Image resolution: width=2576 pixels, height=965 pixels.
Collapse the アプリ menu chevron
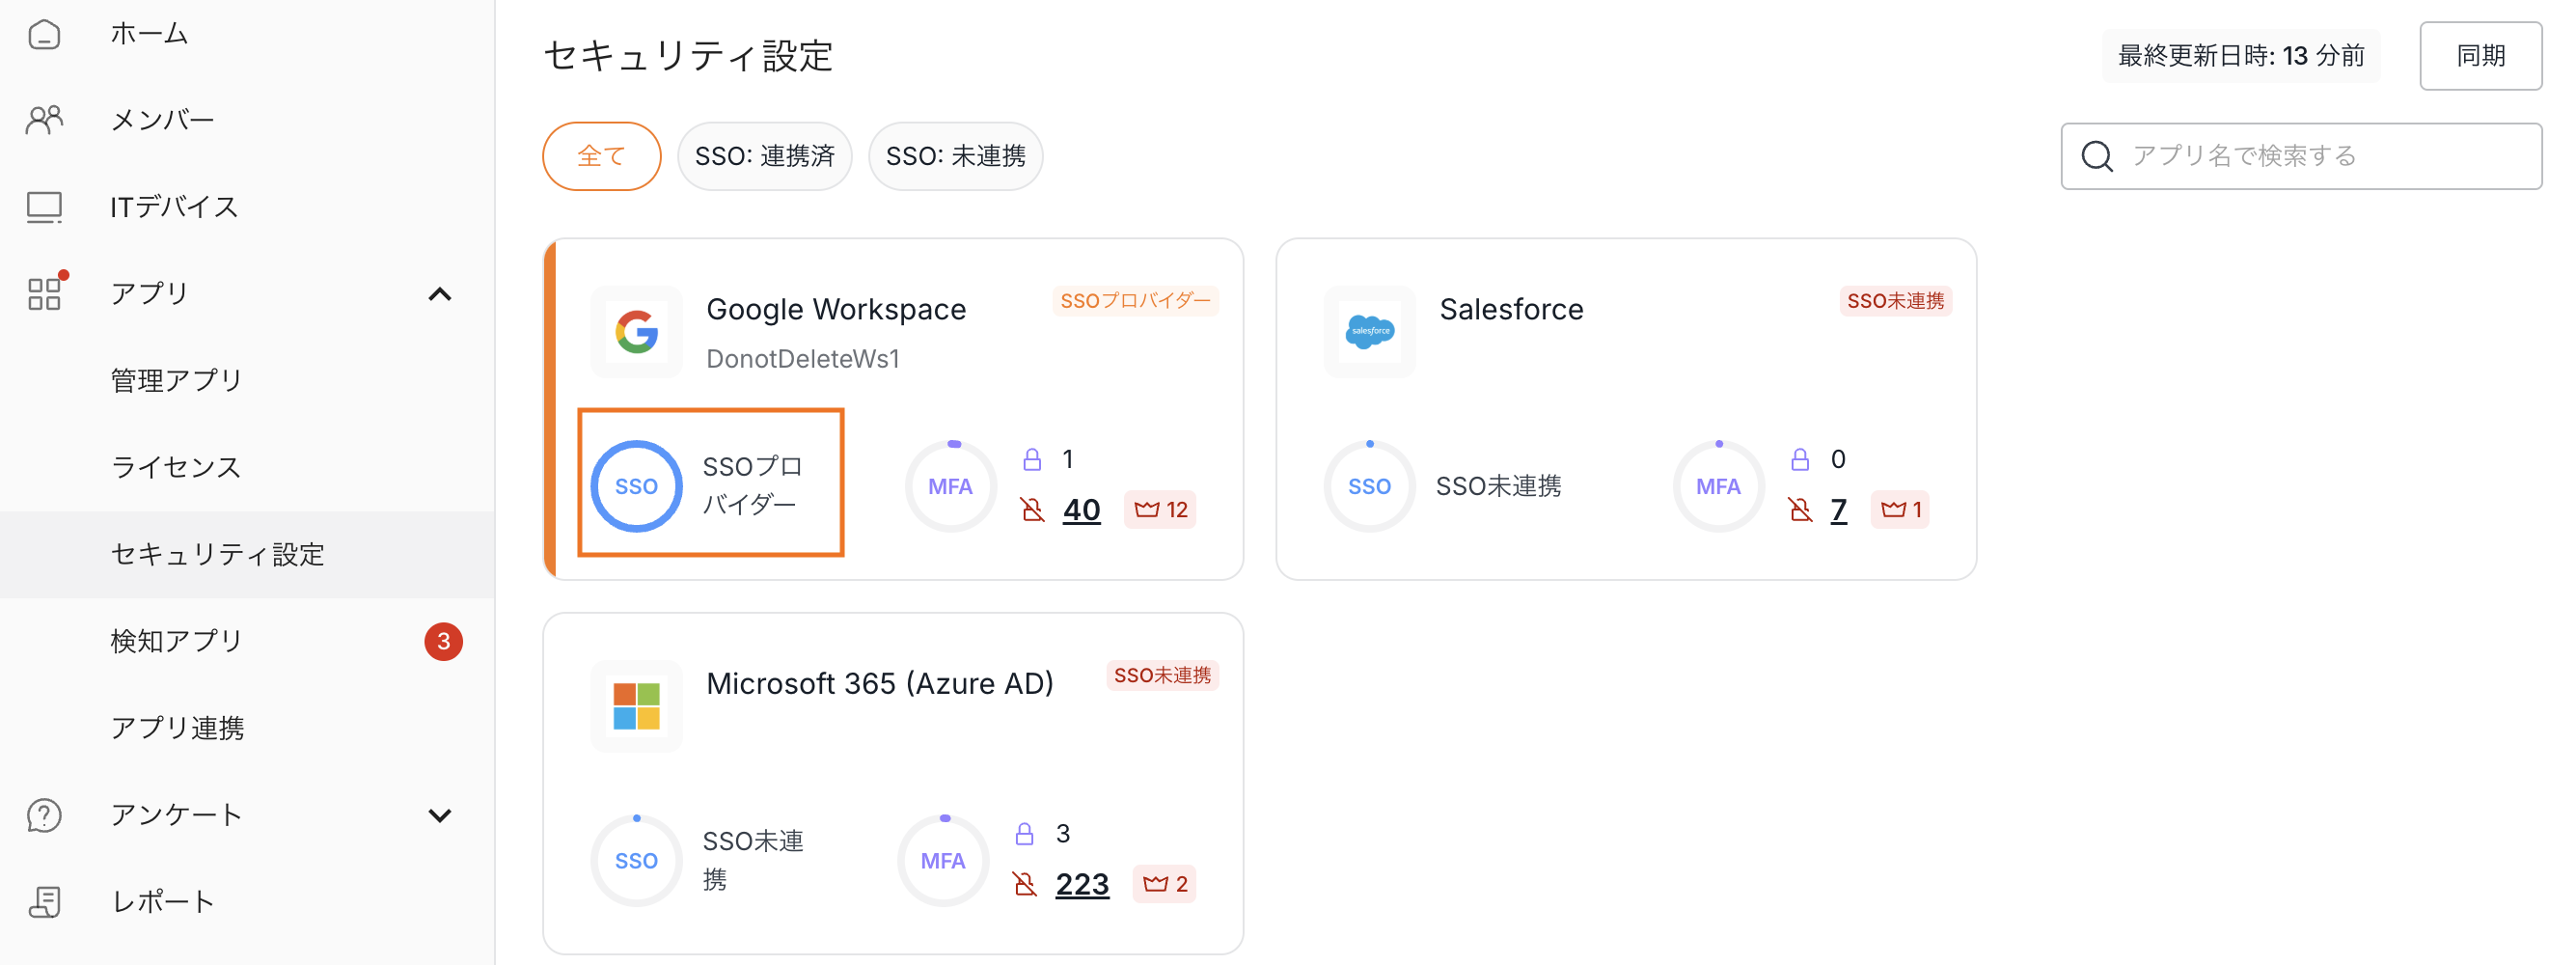(x=439, y=294)
